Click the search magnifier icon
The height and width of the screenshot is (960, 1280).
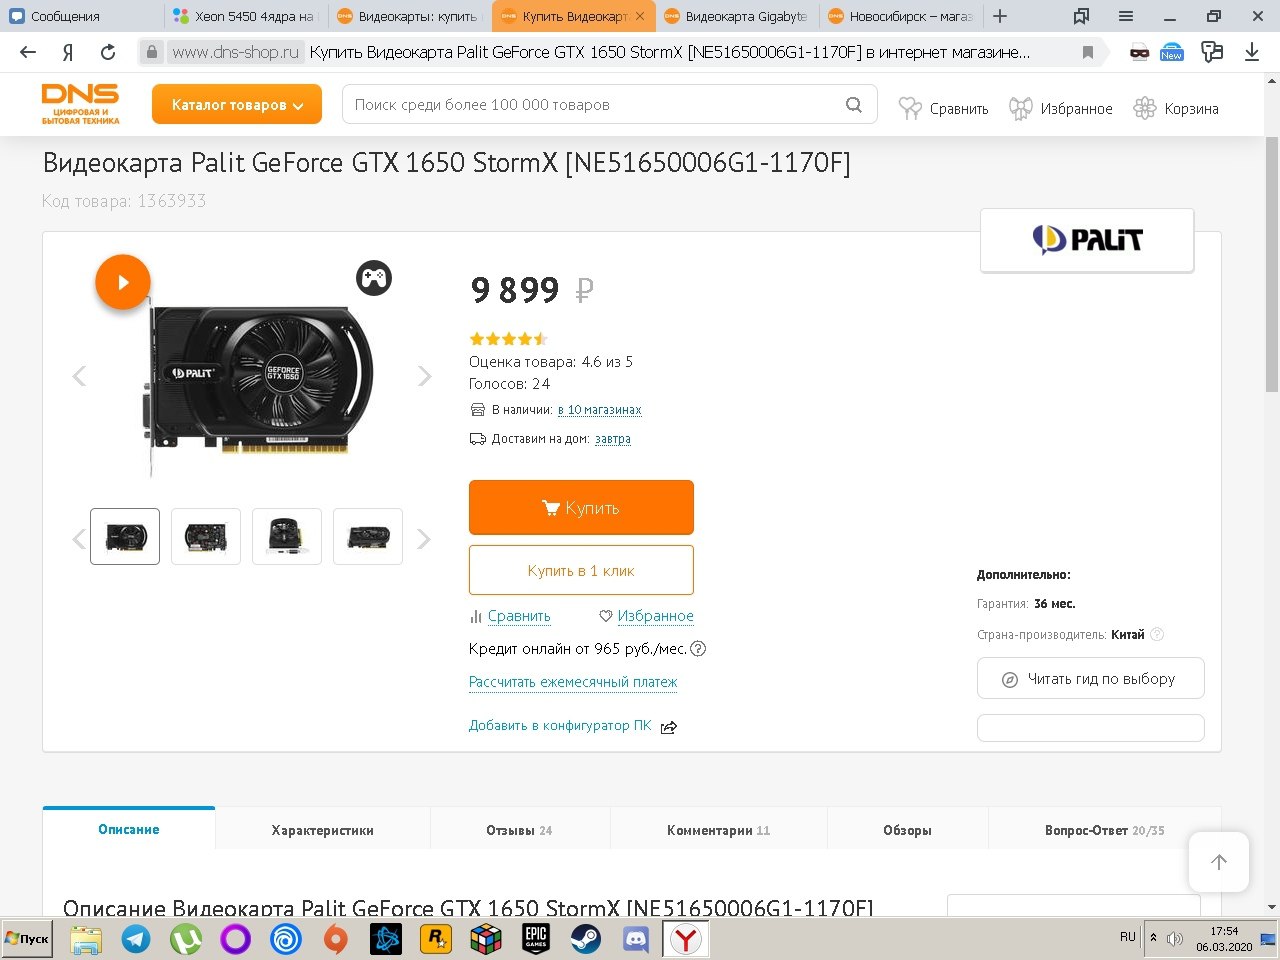854,105
